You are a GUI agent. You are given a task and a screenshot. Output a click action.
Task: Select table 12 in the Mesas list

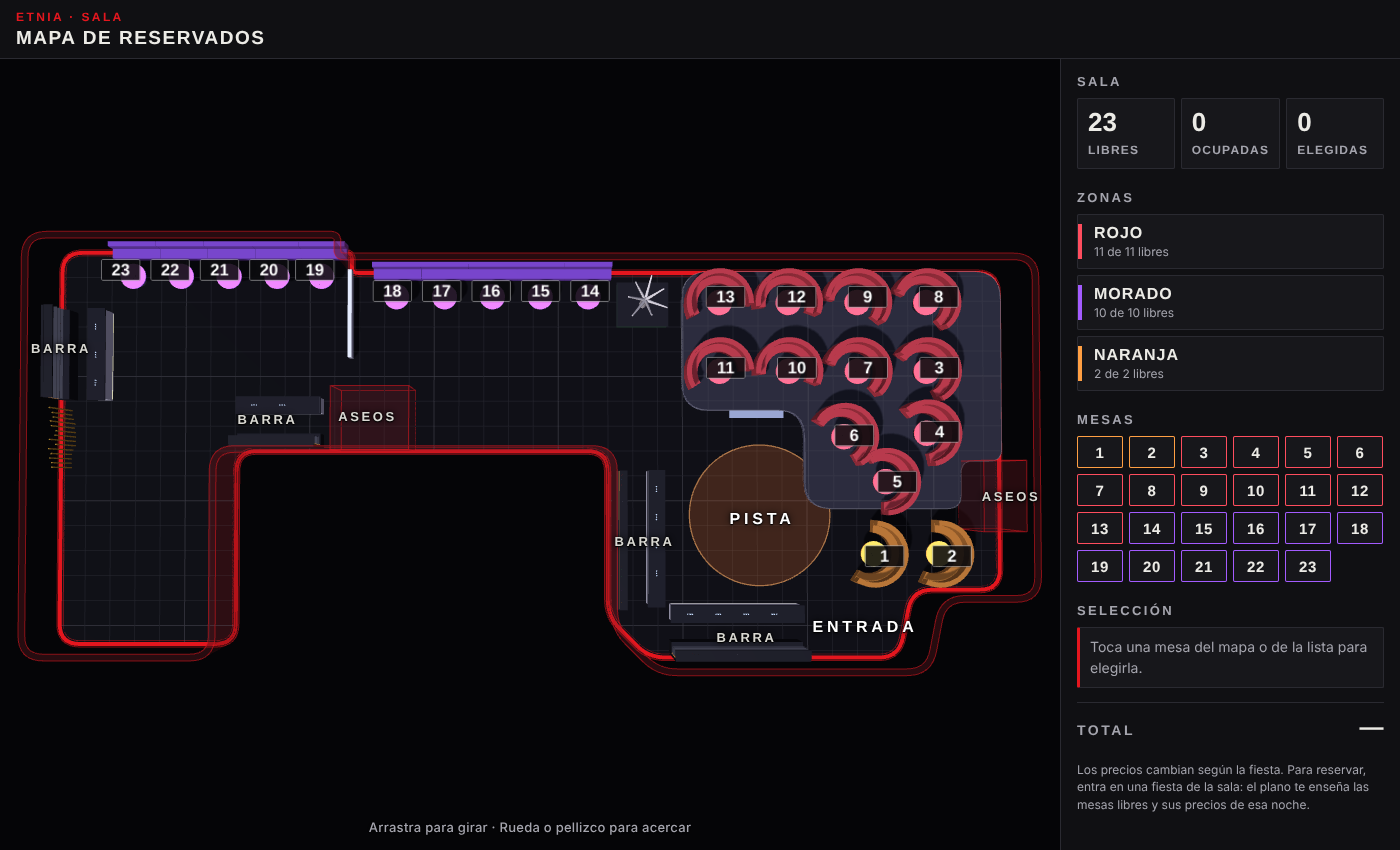(x=1360, y=490)
